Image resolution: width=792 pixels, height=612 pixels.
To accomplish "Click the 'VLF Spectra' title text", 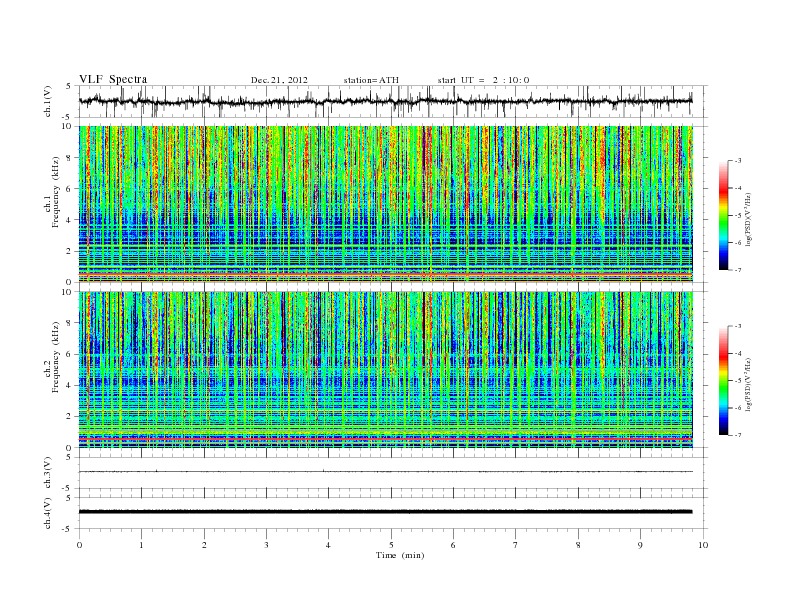I will [113, 79].
